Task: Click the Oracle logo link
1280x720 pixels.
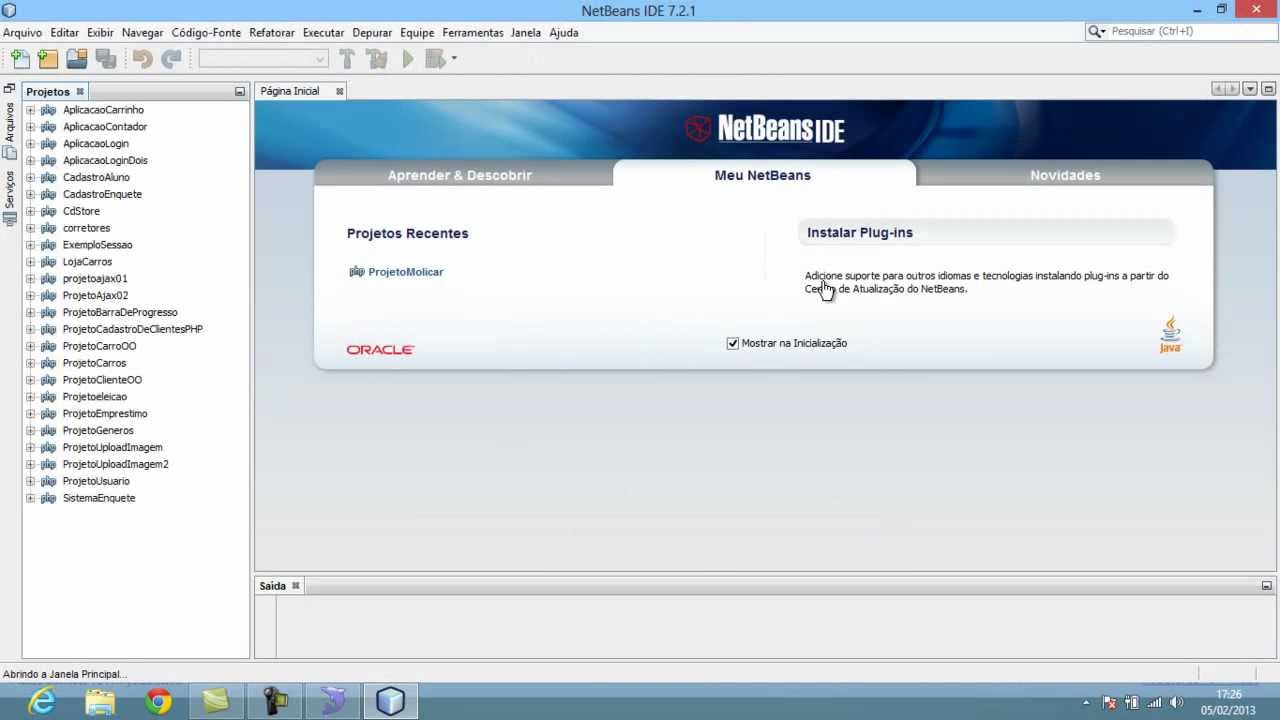Action: point(380,350)
